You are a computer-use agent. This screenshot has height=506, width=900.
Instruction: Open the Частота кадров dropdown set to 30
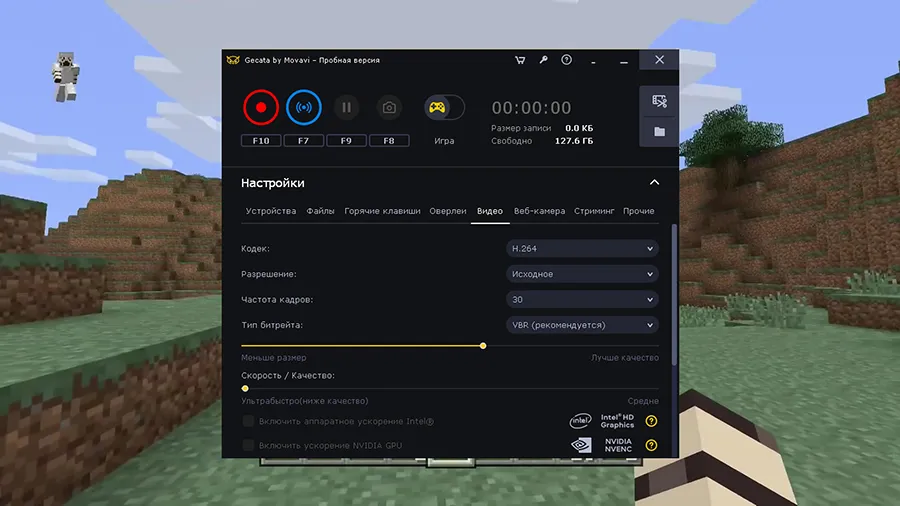[581, 299]
